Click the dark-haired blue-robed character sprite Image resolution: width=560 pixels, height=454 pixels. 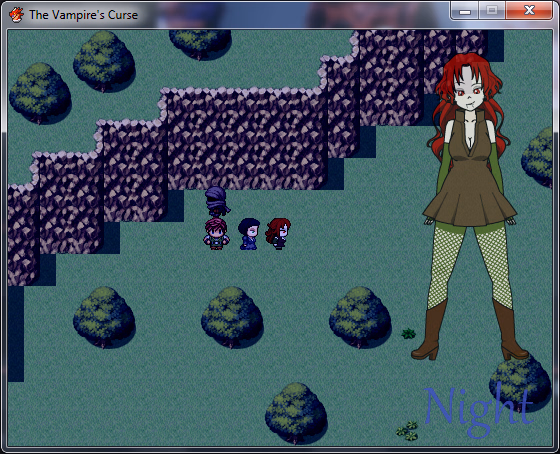(249, 234)
